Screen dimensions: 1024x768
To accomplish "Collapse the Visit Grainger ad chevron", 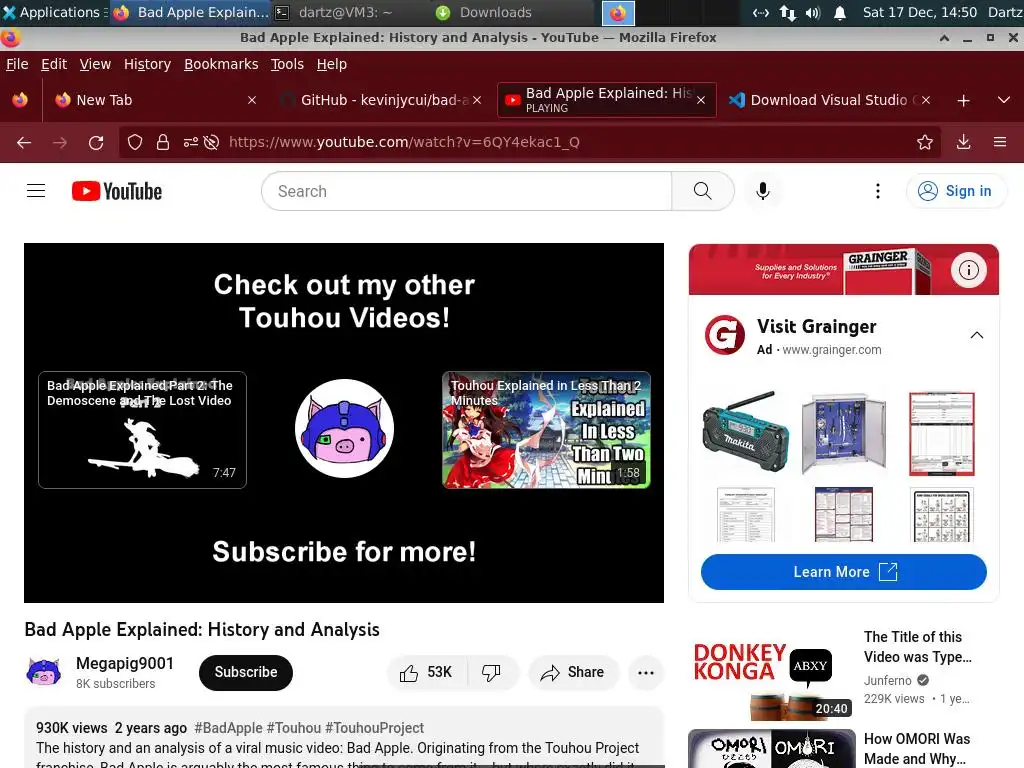I will click(x=976, y=335).
